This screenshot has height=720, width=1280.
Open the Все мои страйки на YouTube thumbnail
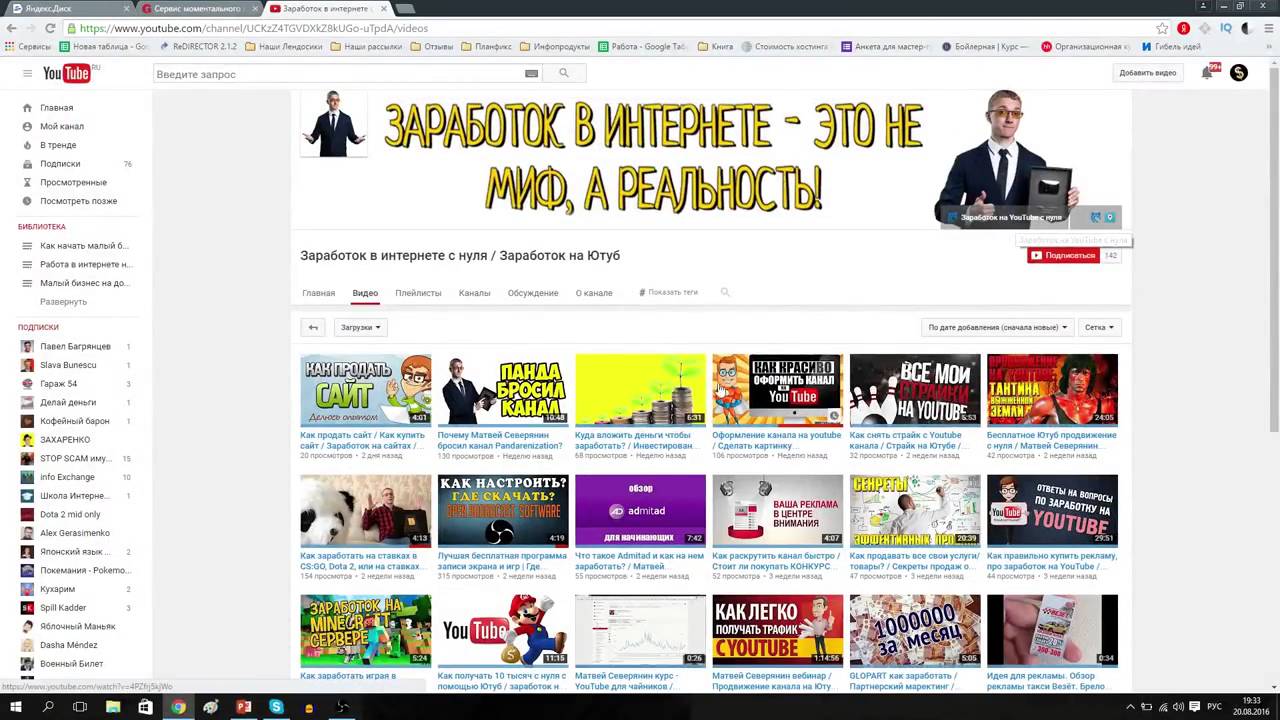tap(915, 390)
